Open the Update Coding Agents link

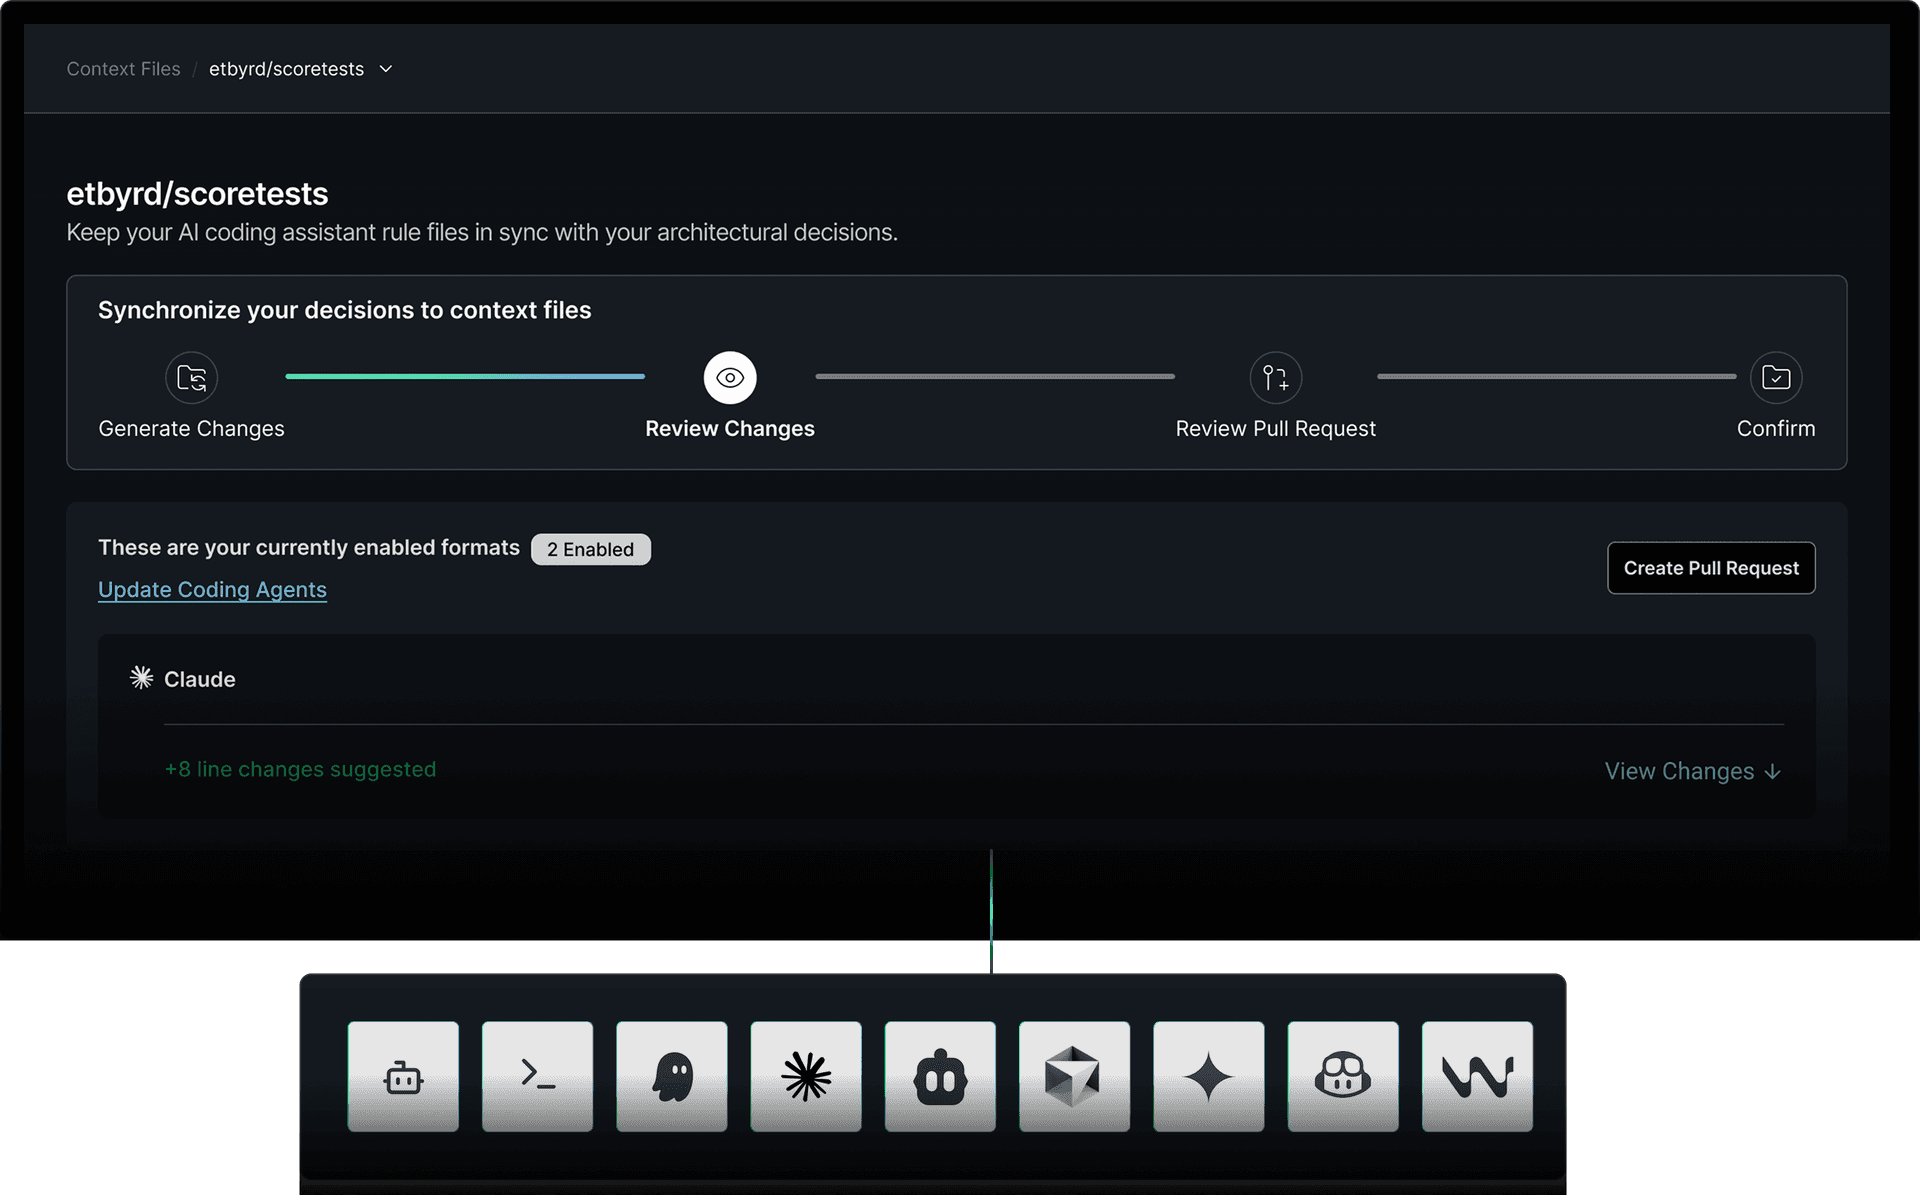click(x=212, y=590)
